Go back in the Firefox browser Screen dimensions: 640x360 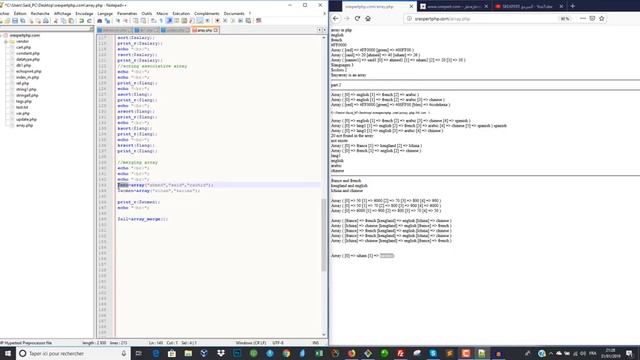click(336, 18)
